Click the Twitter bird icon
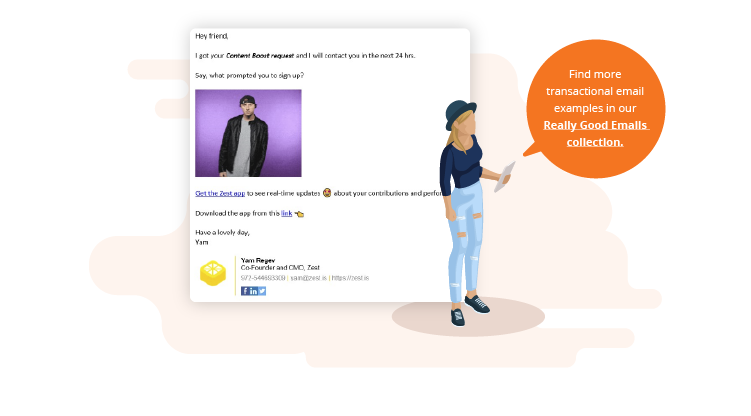Viewport: 751px width, 416px height. (x=262, y=291)
